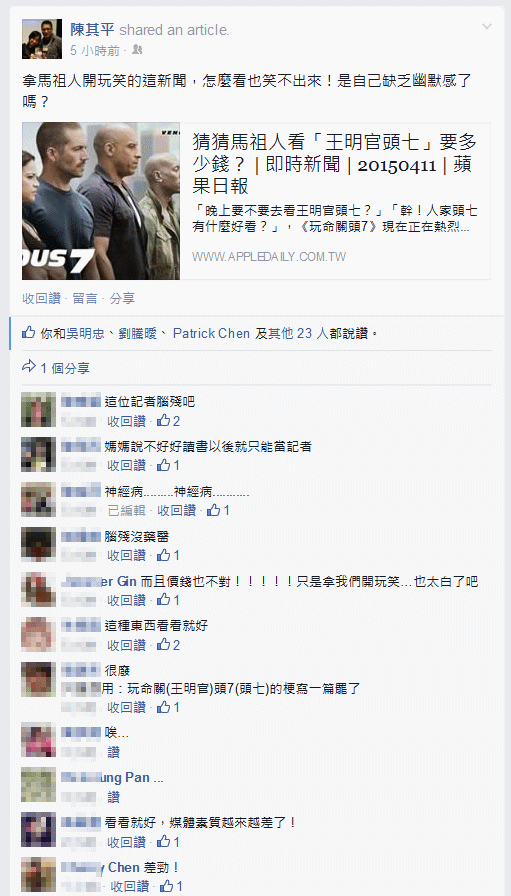The height and width of the screenshot is (896, 511).
Task: Open the 留言 comment link under the post
Action: tap(85, 298)
